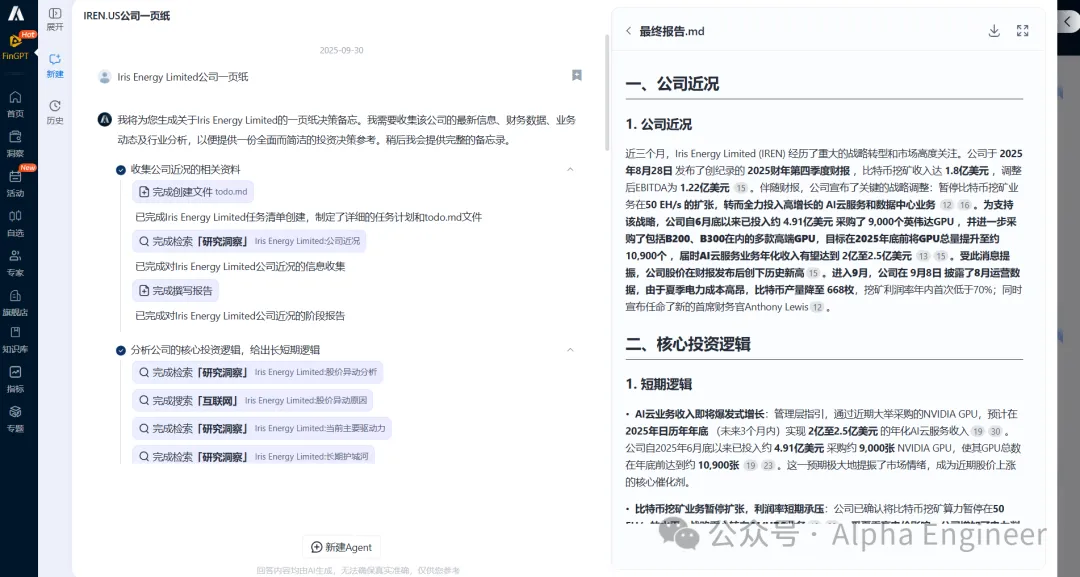Open the 完成创建文件 todo.md step
This screenshot has width=1080, height=577.
coord(193,191)
